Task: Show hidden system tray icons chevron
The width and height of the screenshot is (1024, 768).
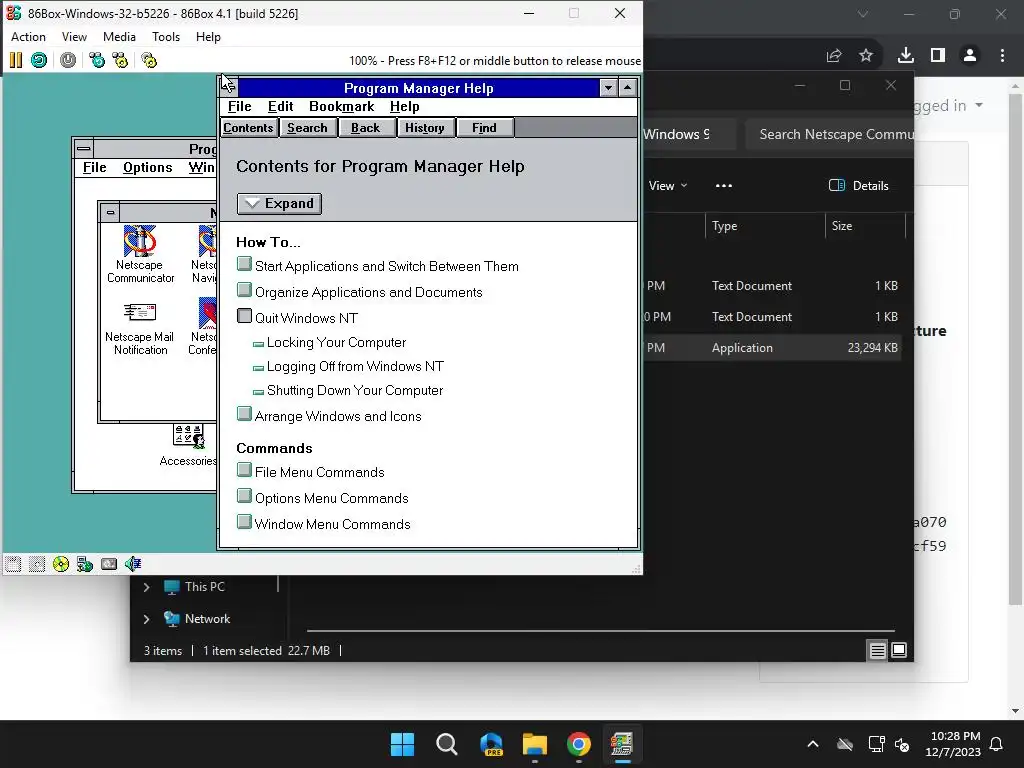Action: [813, 744]
